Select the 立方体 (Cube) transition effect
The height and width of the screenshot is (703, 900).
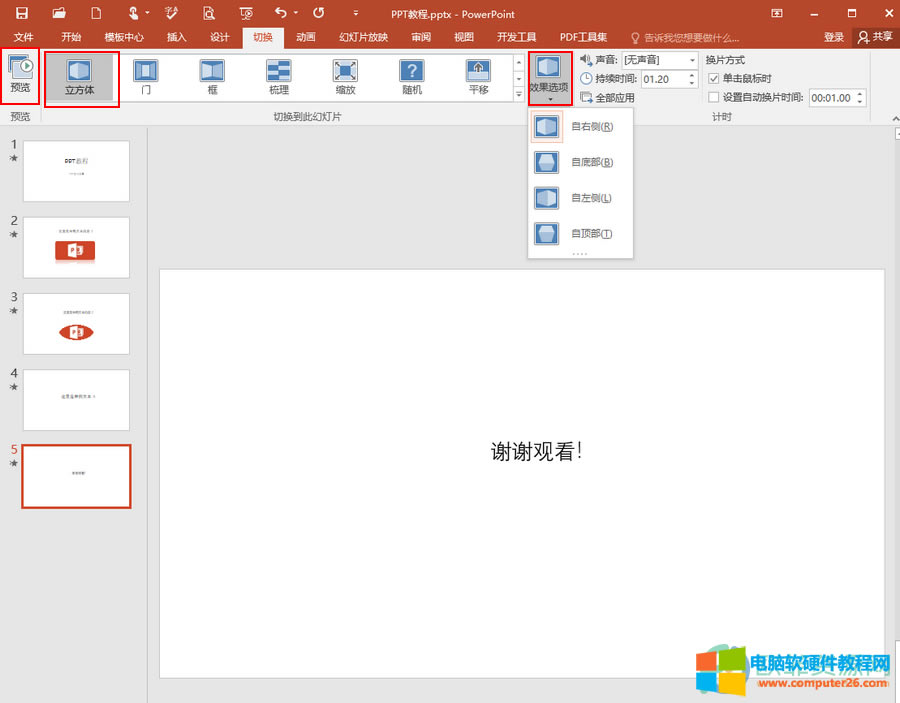(x=81, y=78)
